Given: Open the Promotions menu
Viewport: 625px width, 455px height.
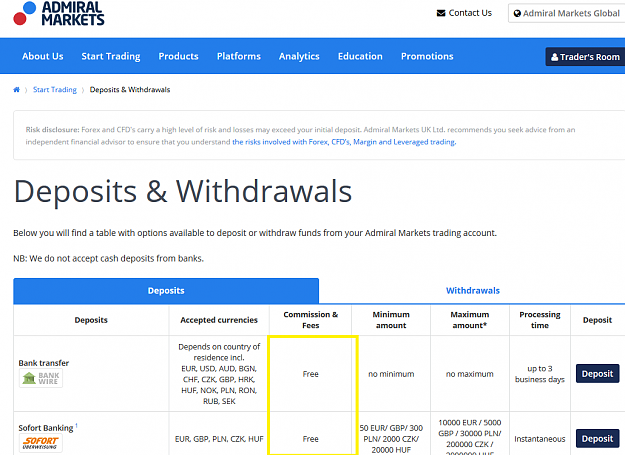Looking at the screenshot, I should click(x=427, y=57).
